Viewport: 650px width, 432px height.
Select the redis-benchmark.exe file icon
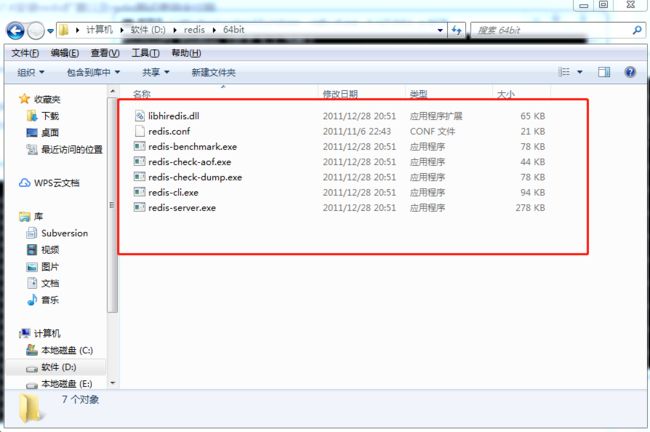coord(140,146)
